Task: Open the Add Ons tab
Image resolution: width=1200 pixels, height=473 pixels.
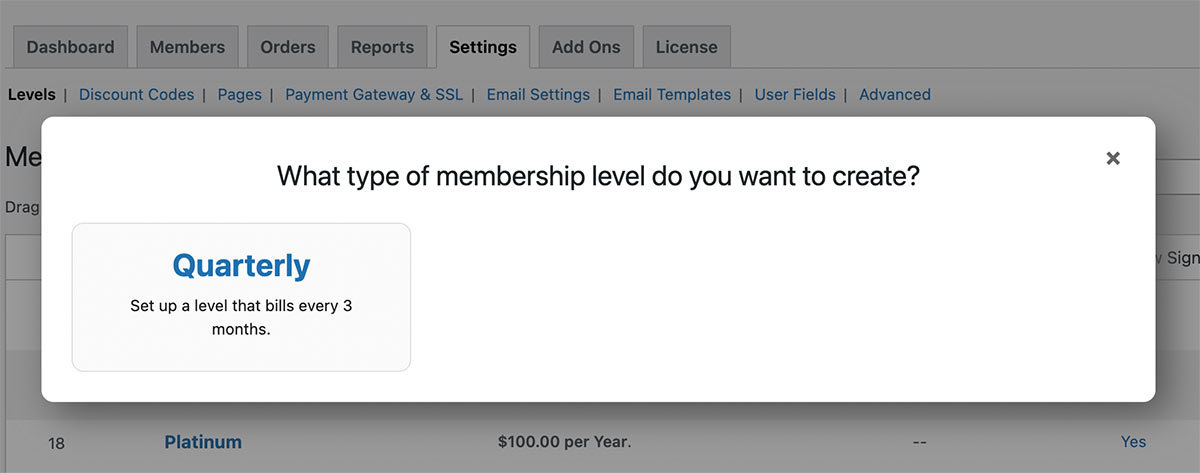Action: pos(586,47)
